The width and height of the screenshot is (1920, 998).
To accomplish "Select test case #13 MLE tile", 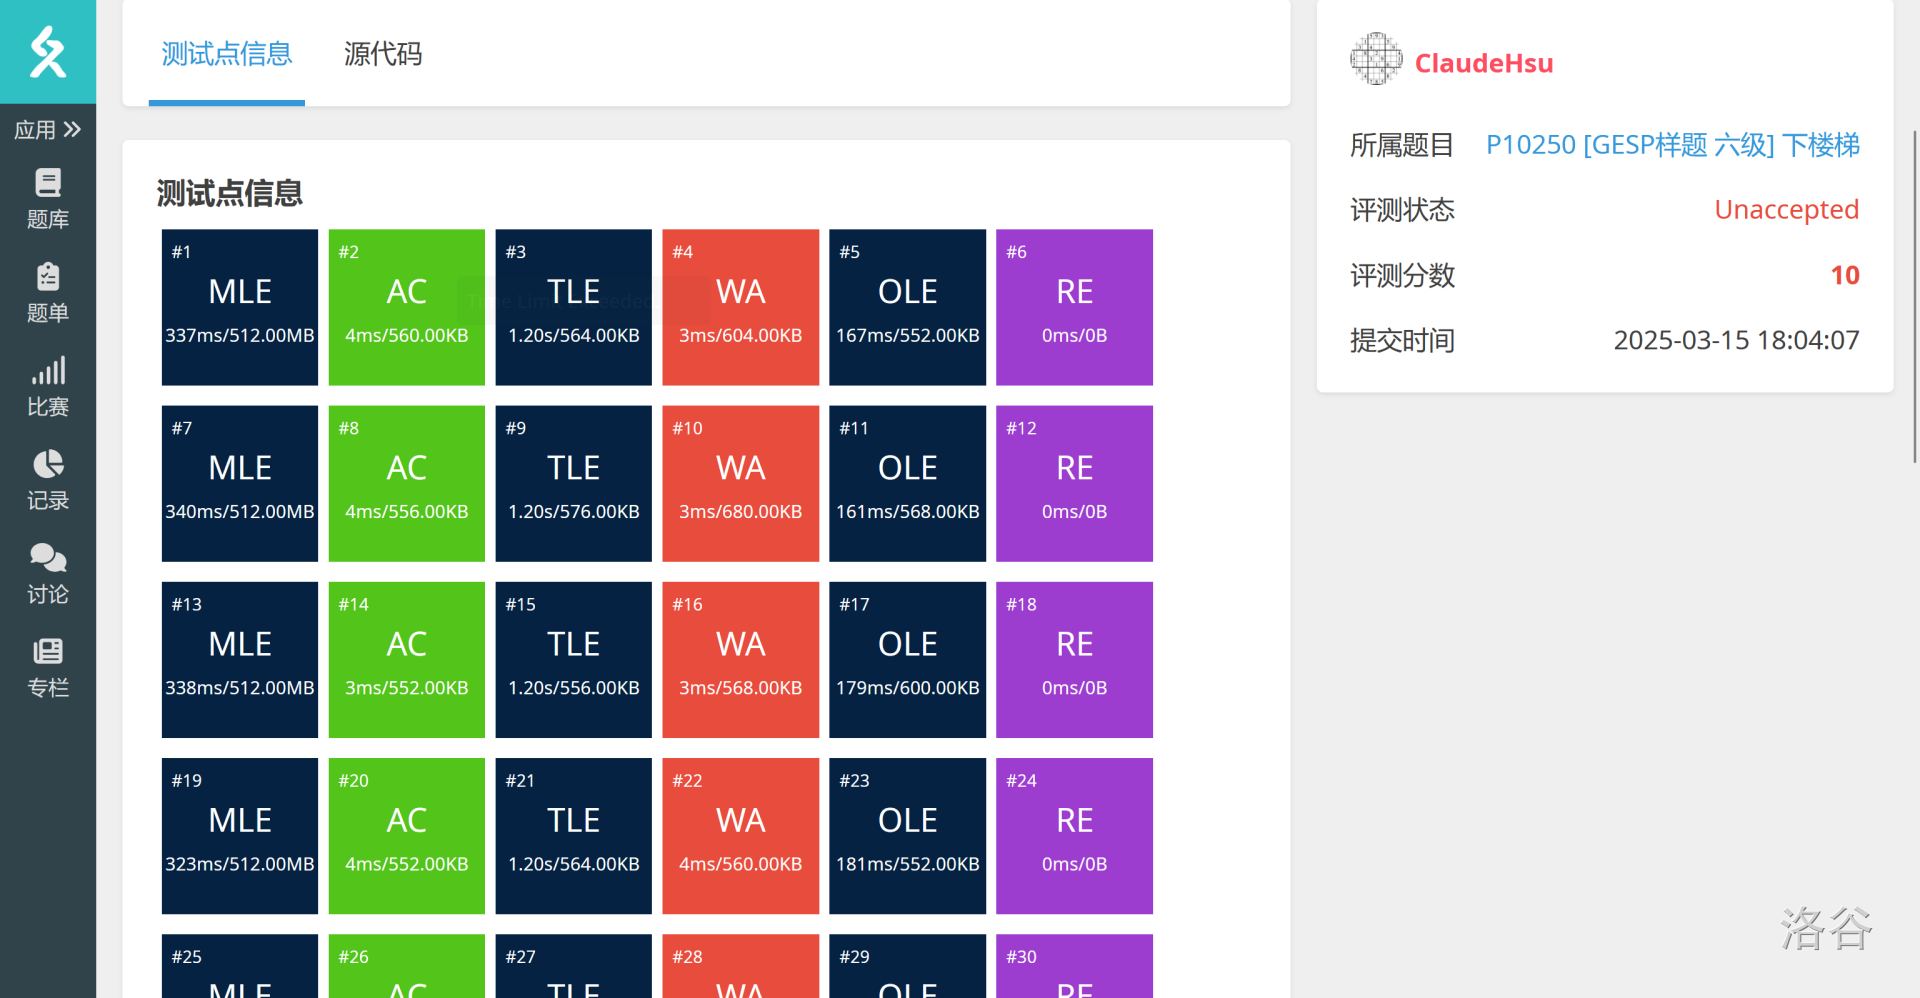I will coord(240,660).
